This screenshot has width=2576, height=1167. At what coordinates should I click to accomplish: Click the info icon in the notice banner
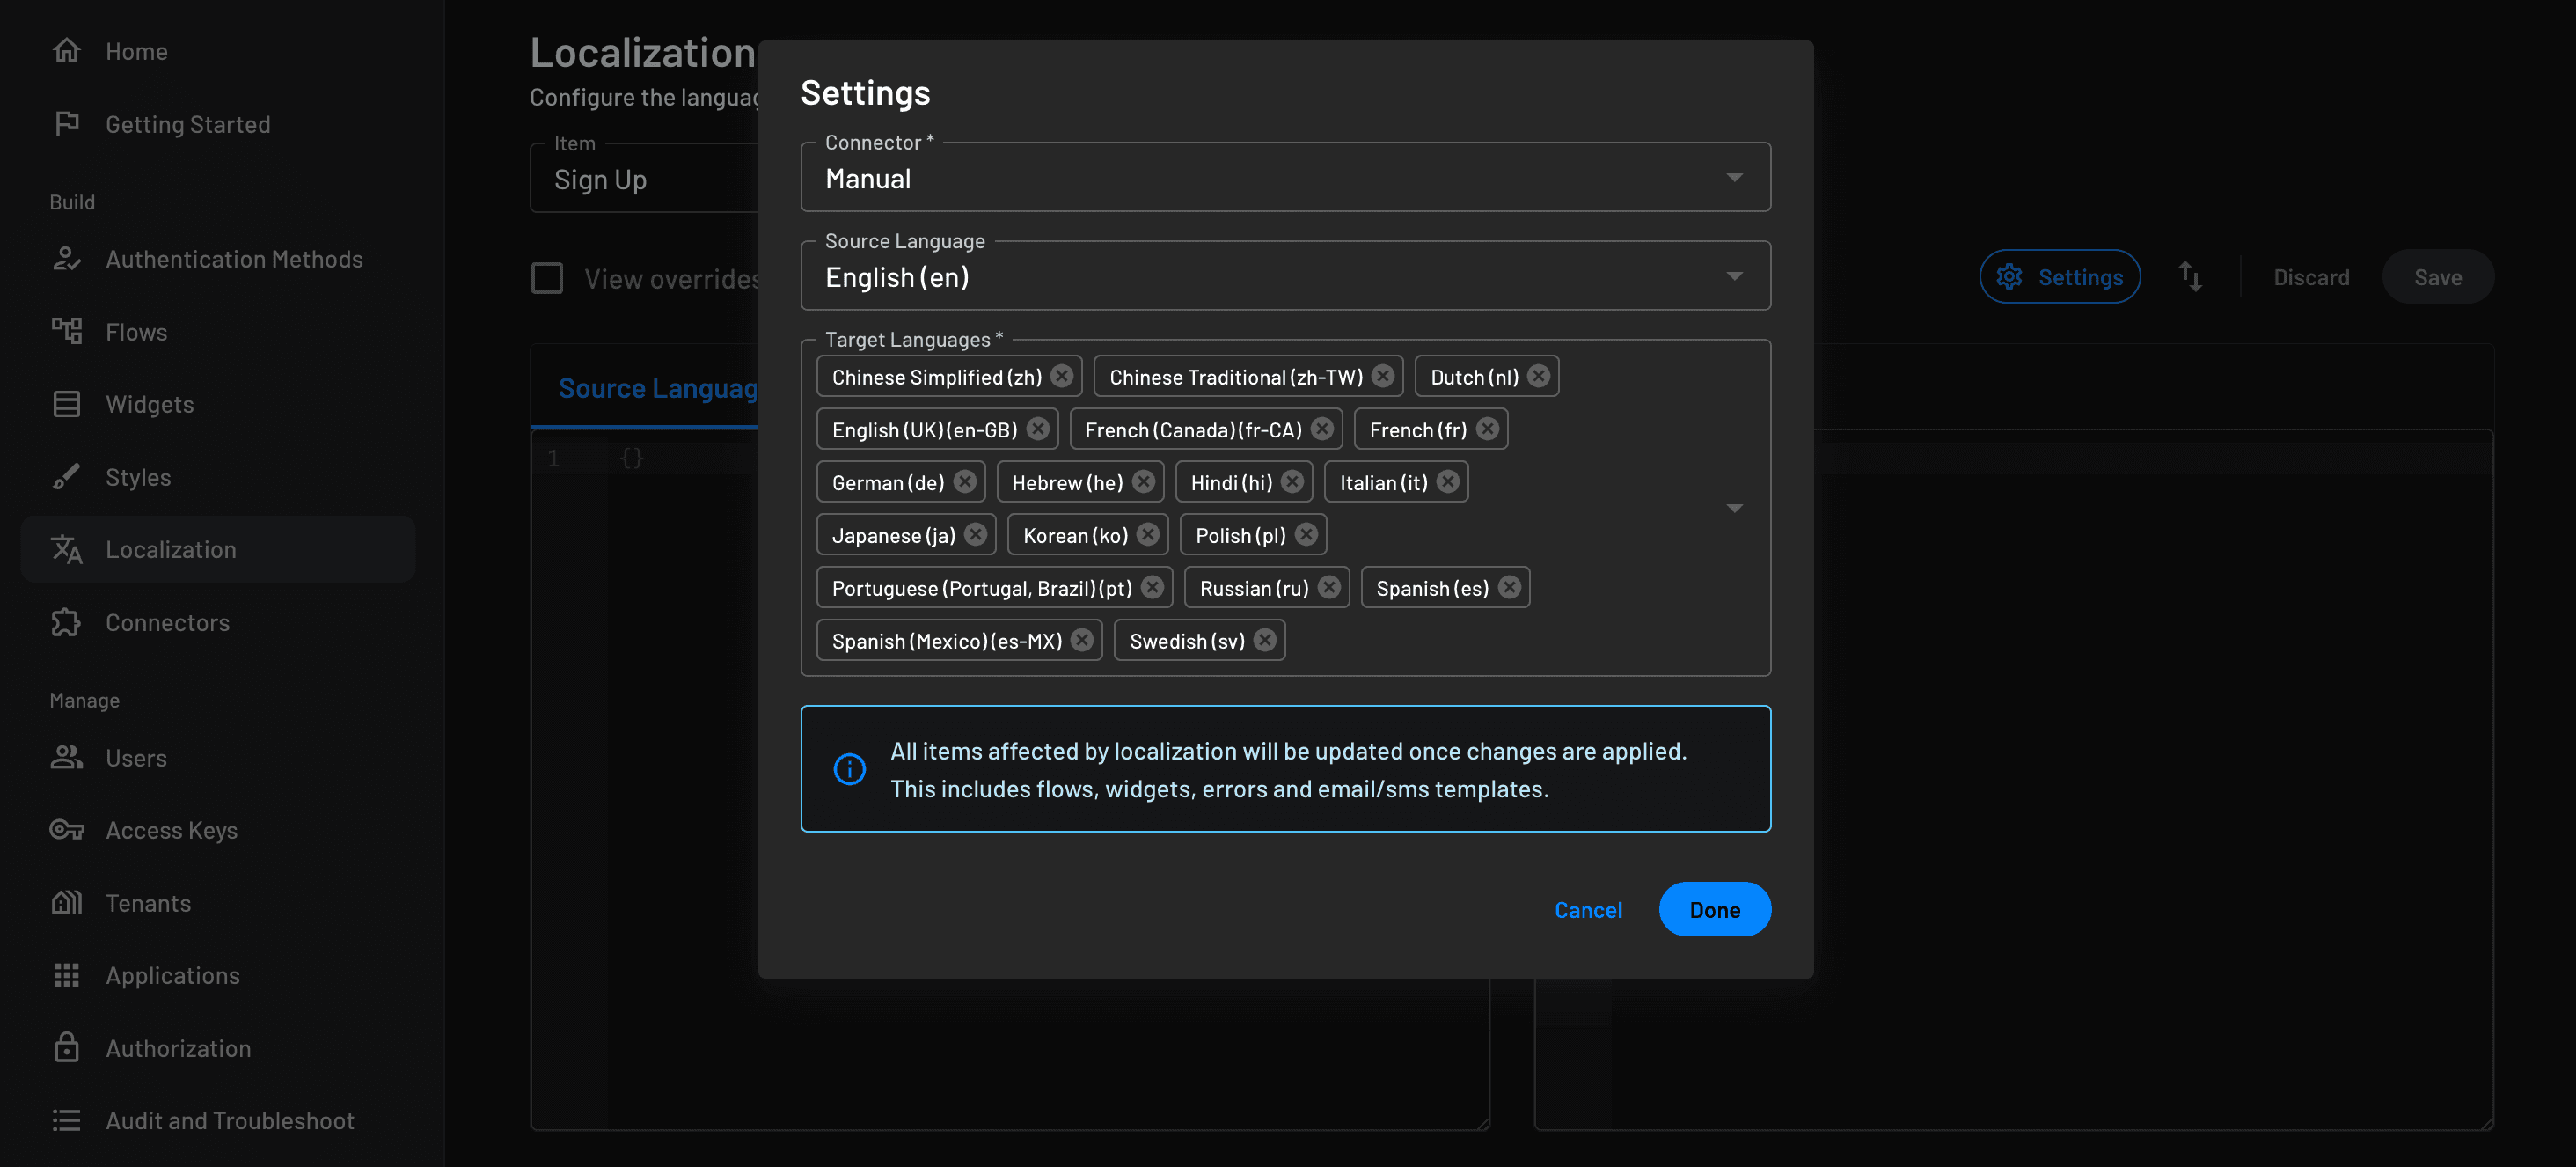(x=849, y=769)
